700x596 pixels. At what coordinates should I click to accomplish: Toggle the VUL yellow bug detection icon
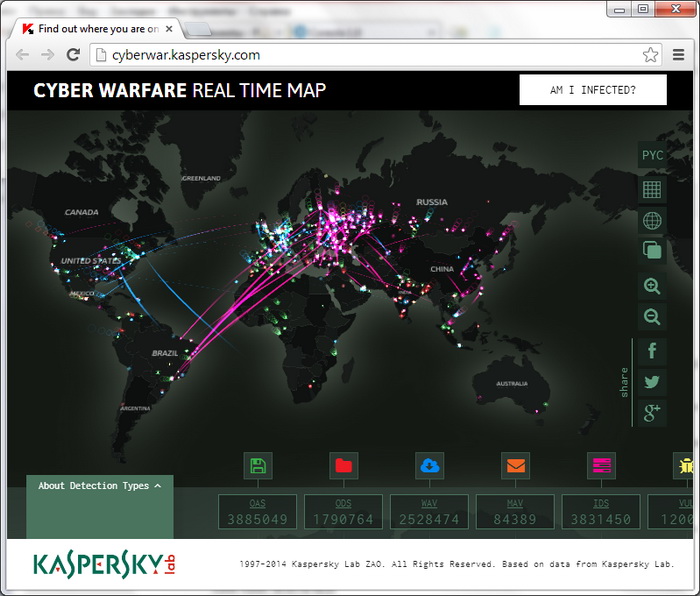point(683,466)
